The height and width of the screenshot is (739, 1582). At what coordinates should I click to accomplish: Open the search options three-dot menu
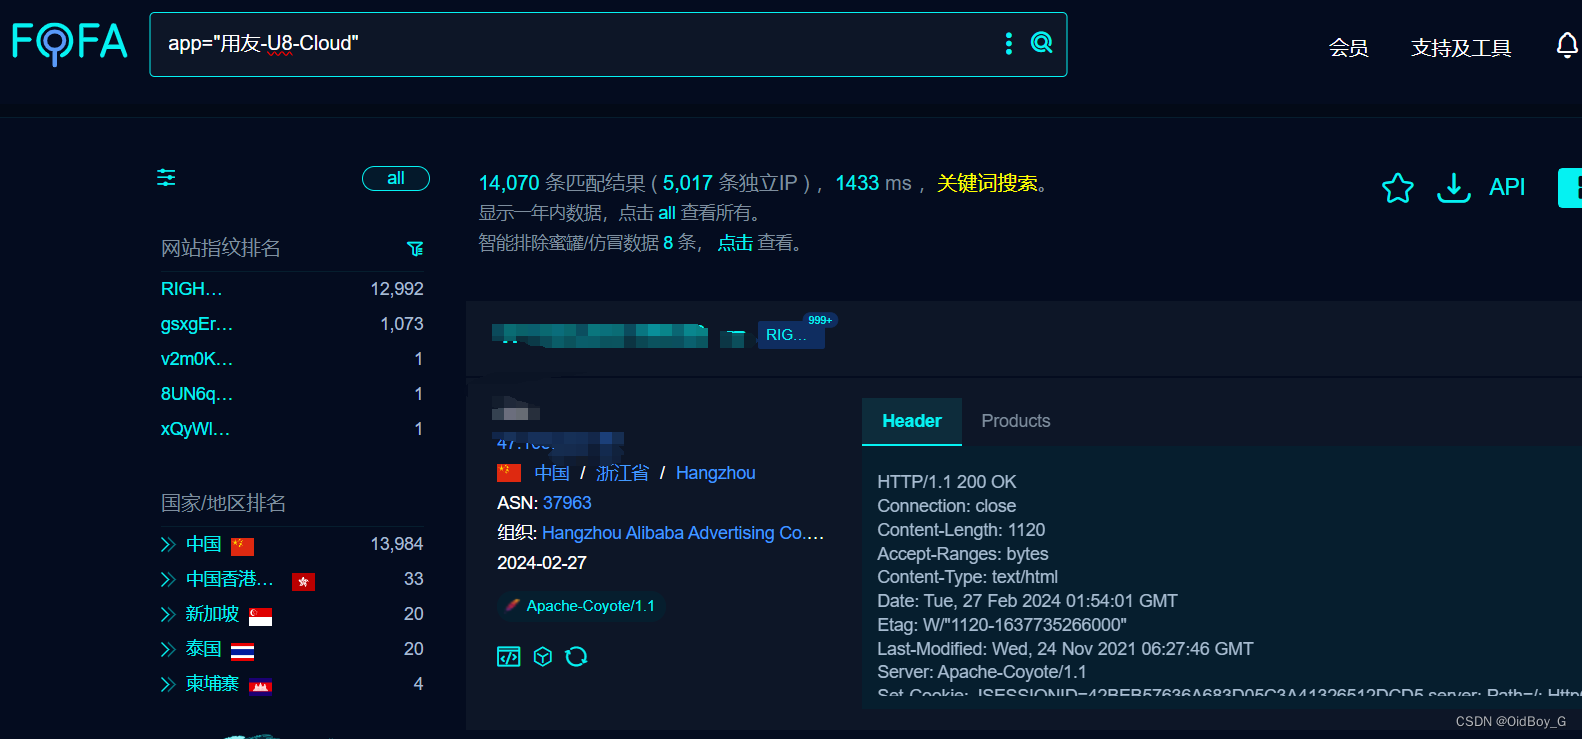tap(1008, 43)
